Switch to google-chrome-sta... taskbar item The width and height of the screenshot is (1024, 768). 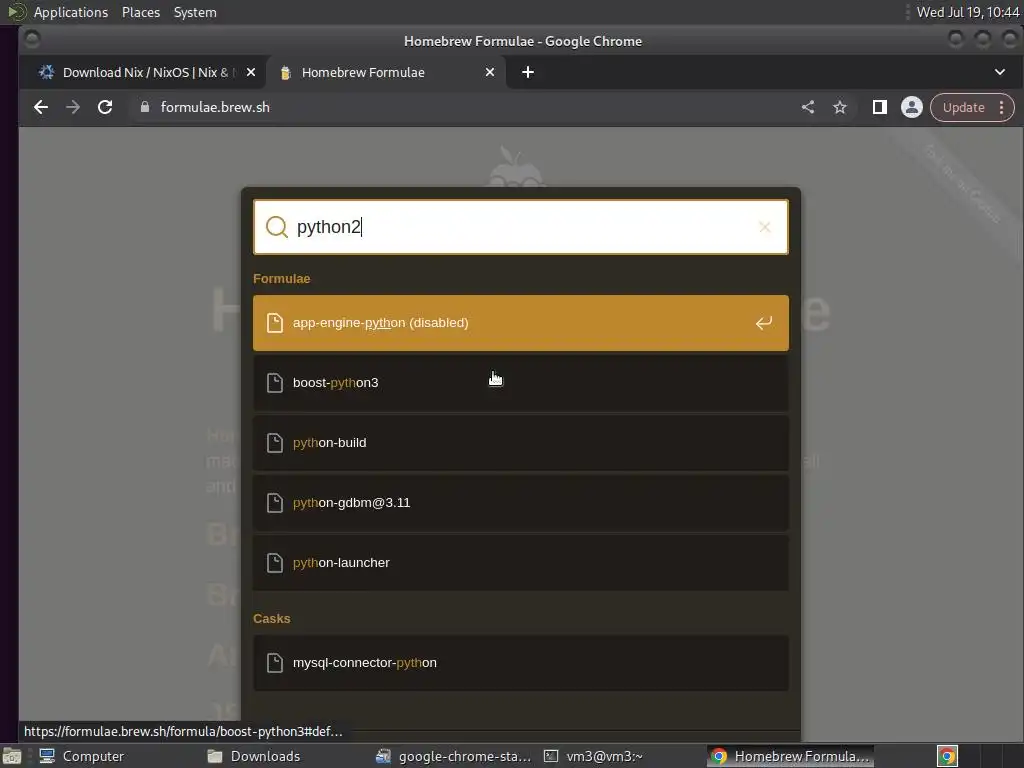(x=454, y=756)
